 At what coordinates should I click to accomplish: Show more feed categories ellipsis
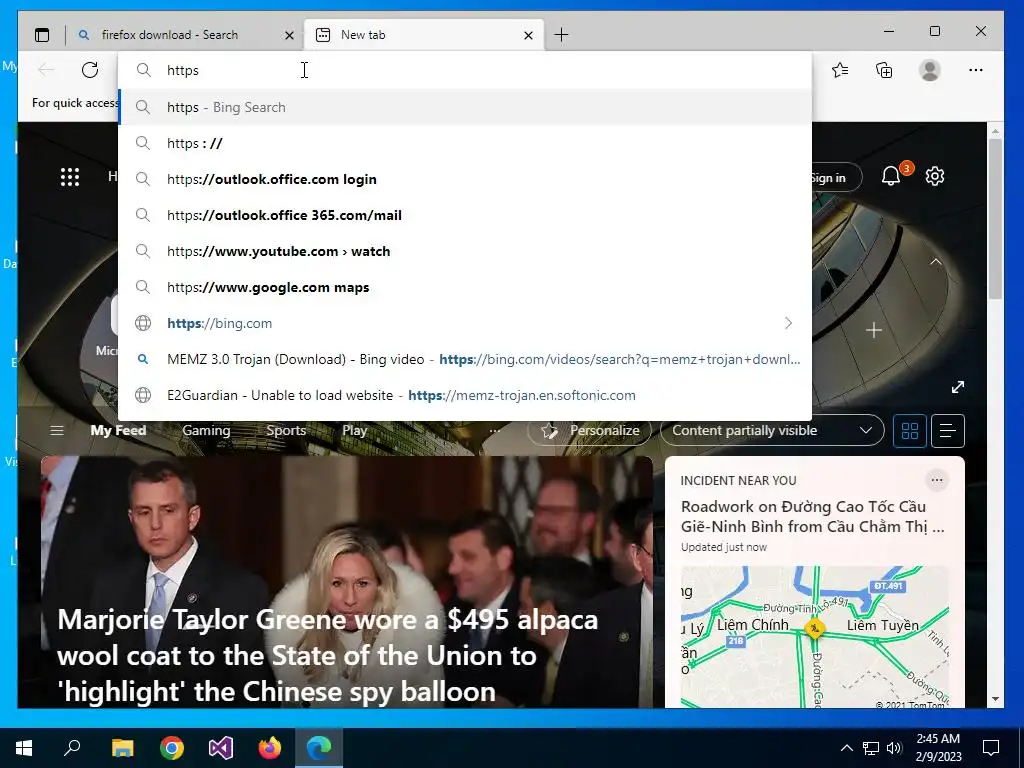click(x=495, y=430)
